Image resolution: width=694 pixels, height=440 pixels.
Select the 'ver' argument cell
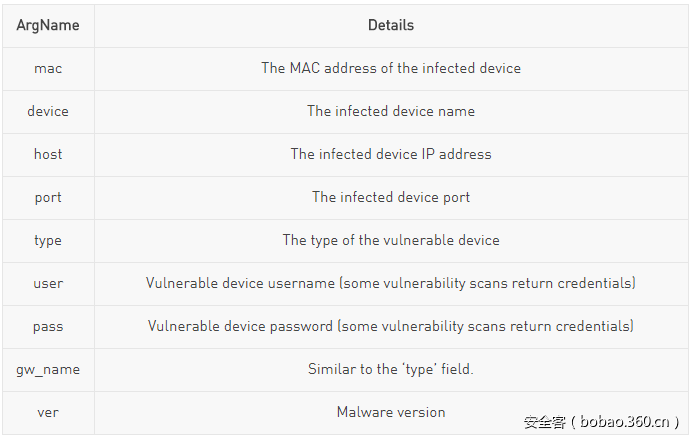click(x=48, y=412)
